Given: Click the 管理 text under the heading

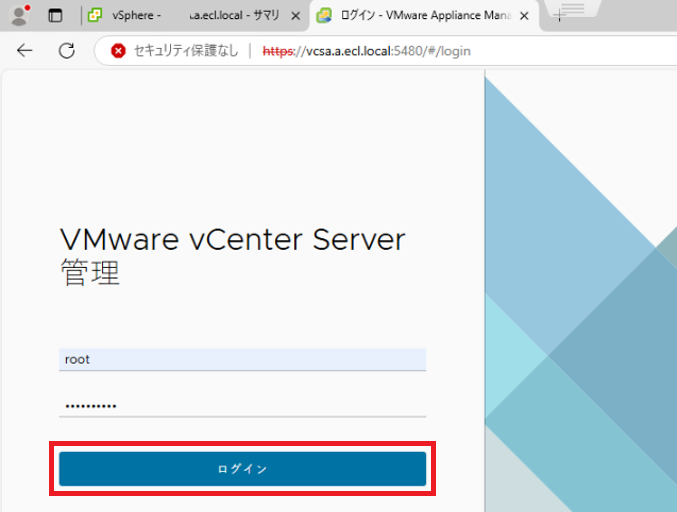Looking at the screenshot, I should (x=90, y=274).
